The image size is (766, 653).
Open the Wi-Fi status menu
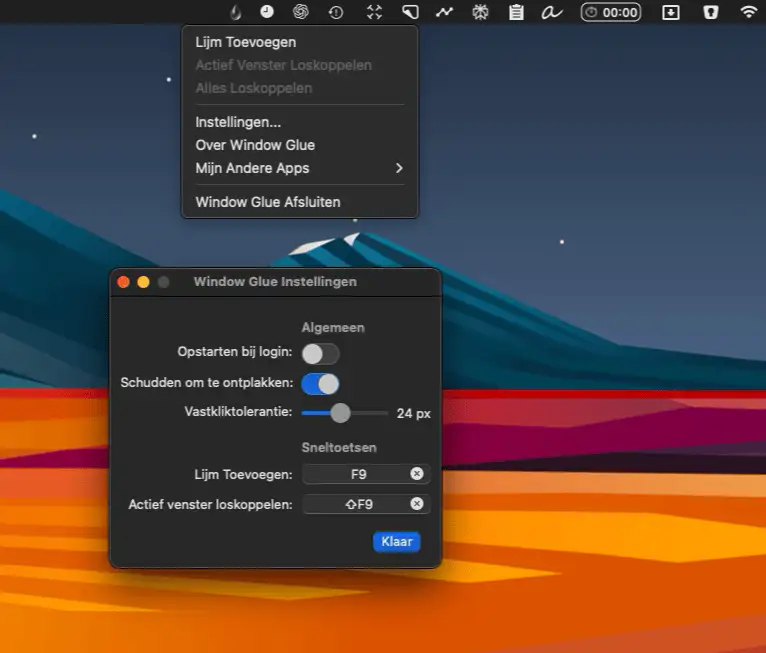(x=748, y=12)
